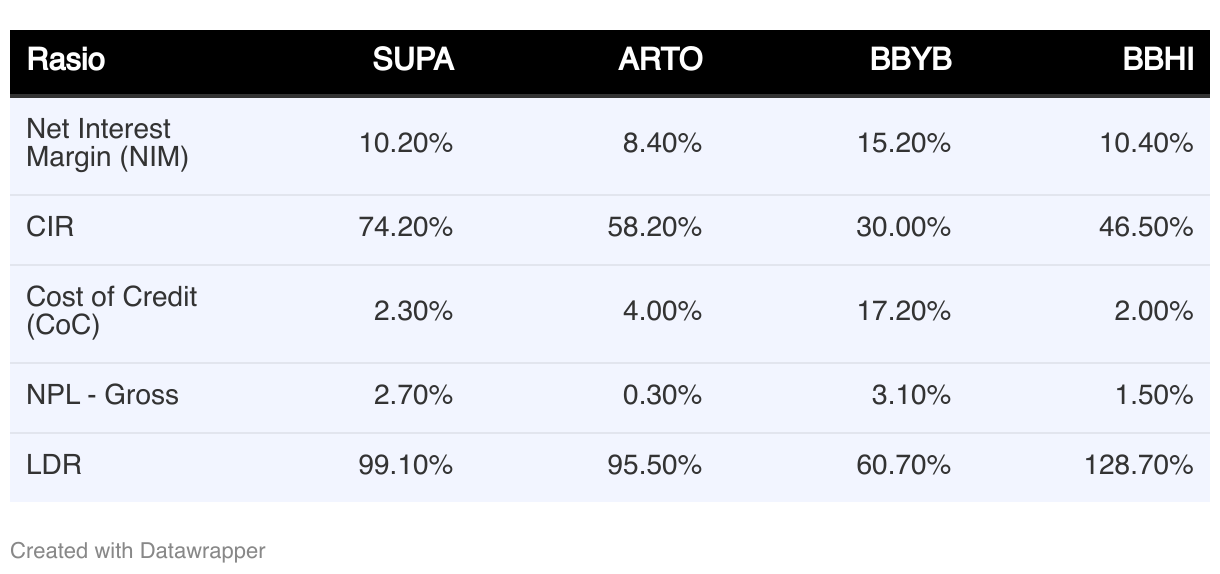Viewport: 1220px width, 574px height.
Task: Select the Net Interest Margin (NIM) row label
Action: pyautogui.click(x=107, y=143)
